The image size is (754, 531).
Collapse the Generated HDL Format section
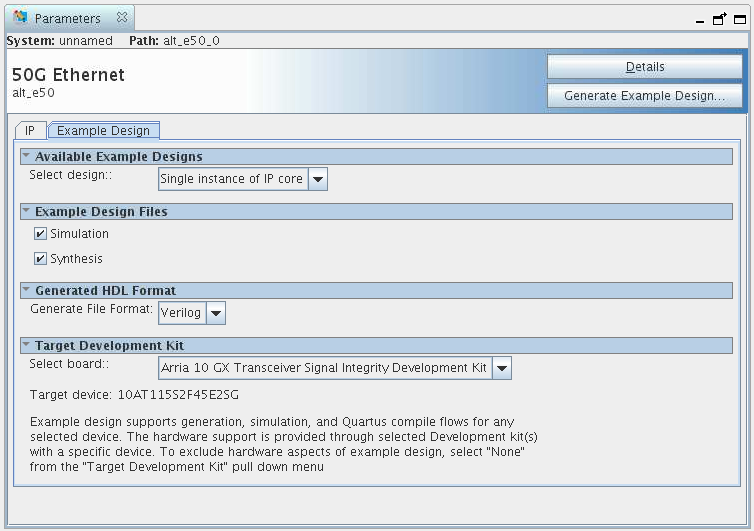(26, 290)
